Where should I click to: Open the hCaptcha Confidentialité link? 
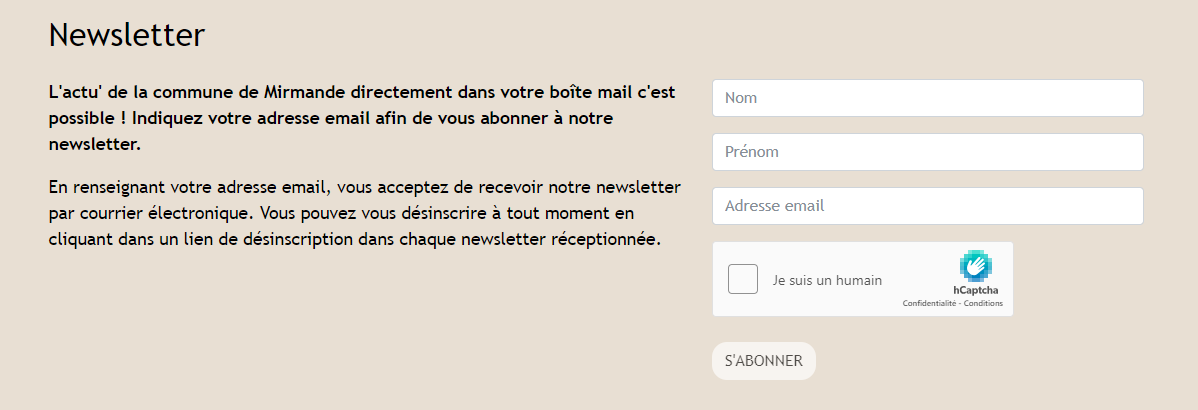coord(929,303)
